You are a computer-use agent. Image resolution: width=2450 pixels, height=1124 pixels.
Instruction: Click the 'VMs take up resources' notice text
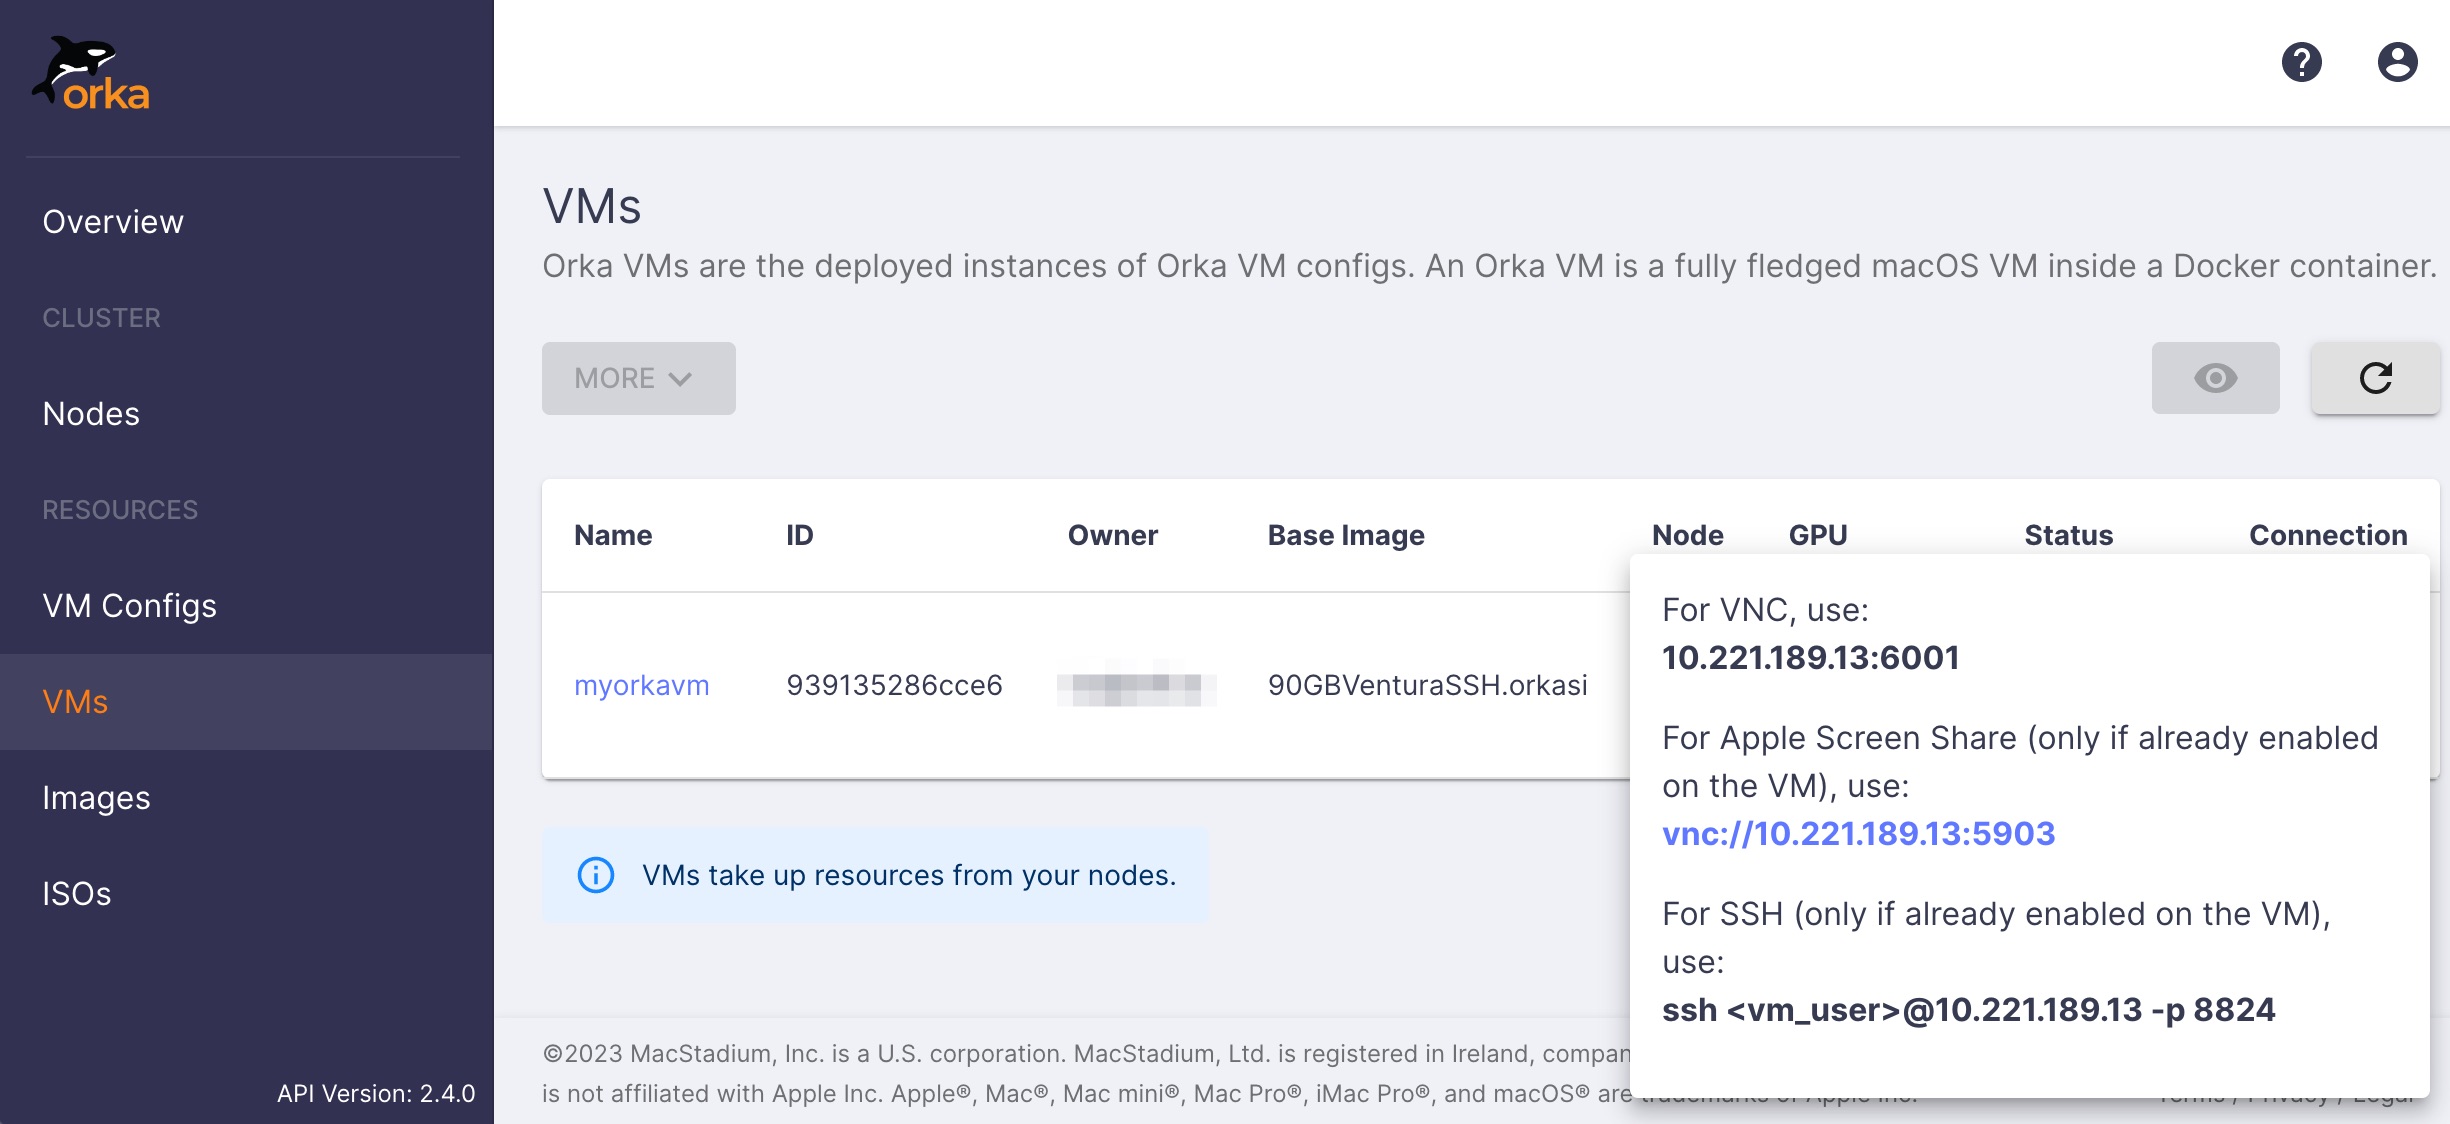coord(909,875)
